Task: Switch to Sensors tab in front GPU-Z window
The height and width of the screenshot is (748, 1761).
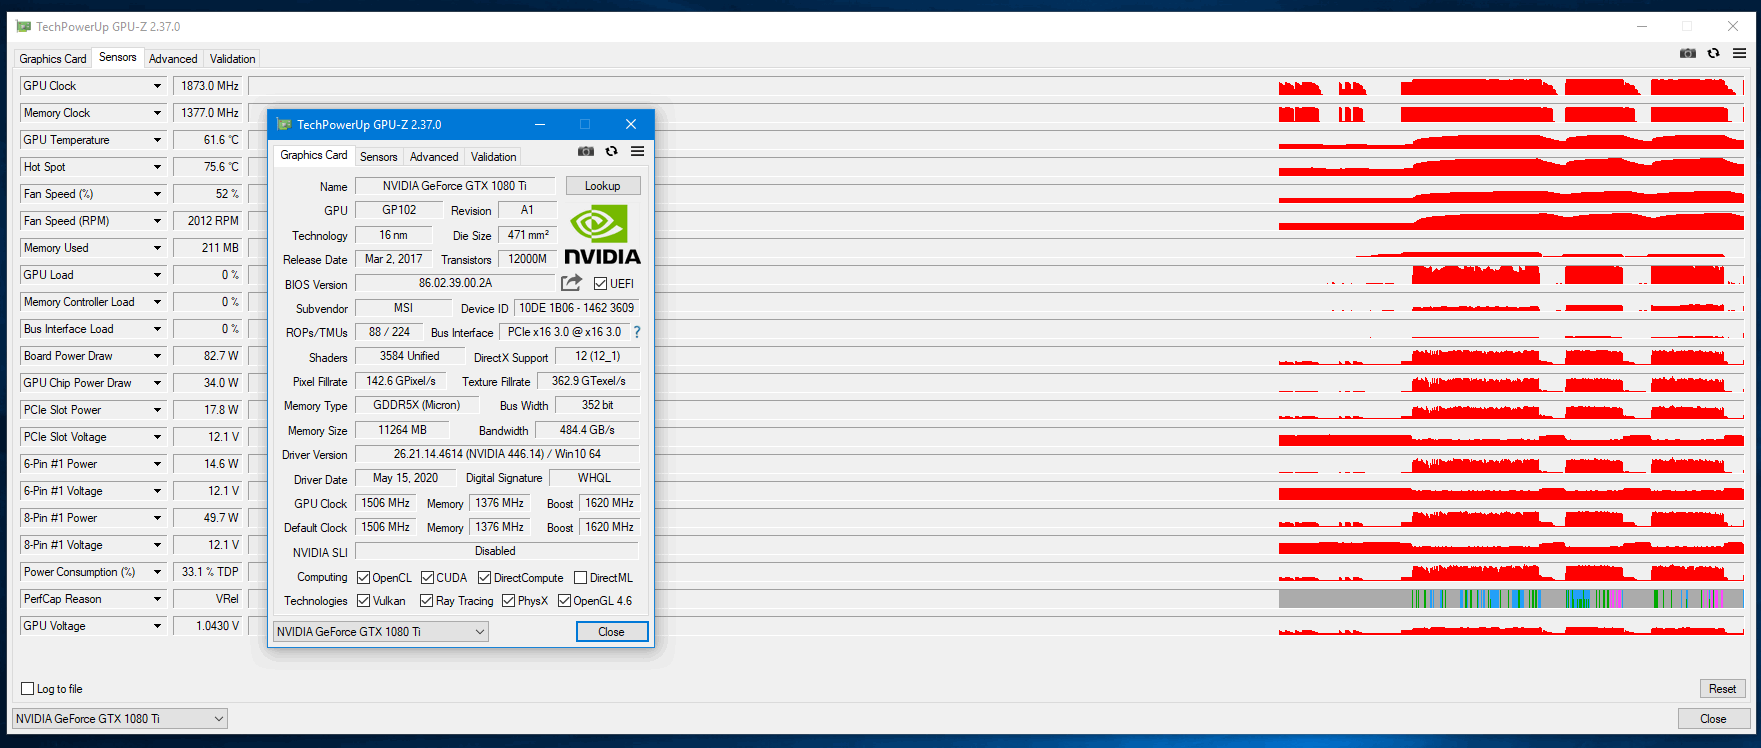Action: tap(379, 156)
